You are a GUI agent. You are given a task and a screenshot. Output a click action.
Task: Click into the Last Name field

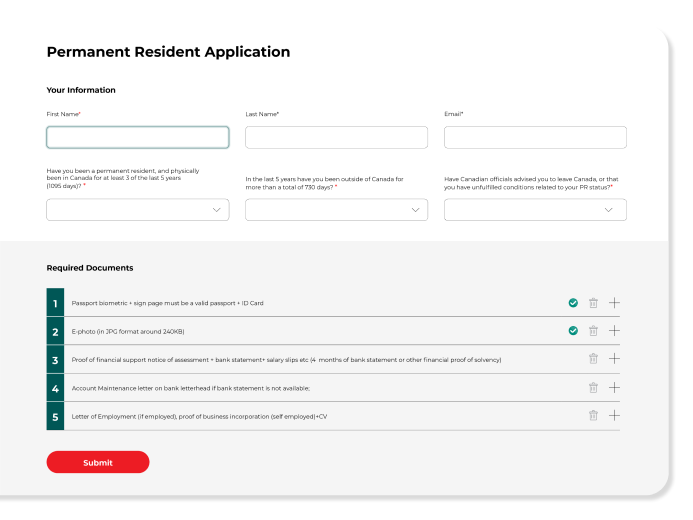pos(336,138)
